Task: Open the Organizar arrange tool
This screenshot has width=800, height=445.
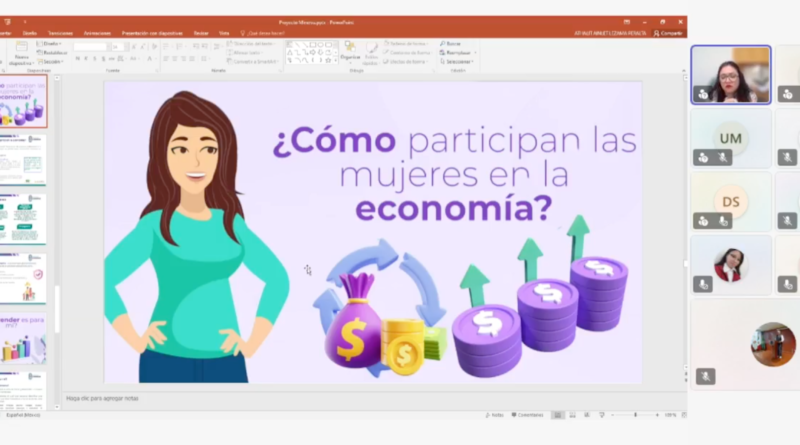Action: [x=350, y=53]
